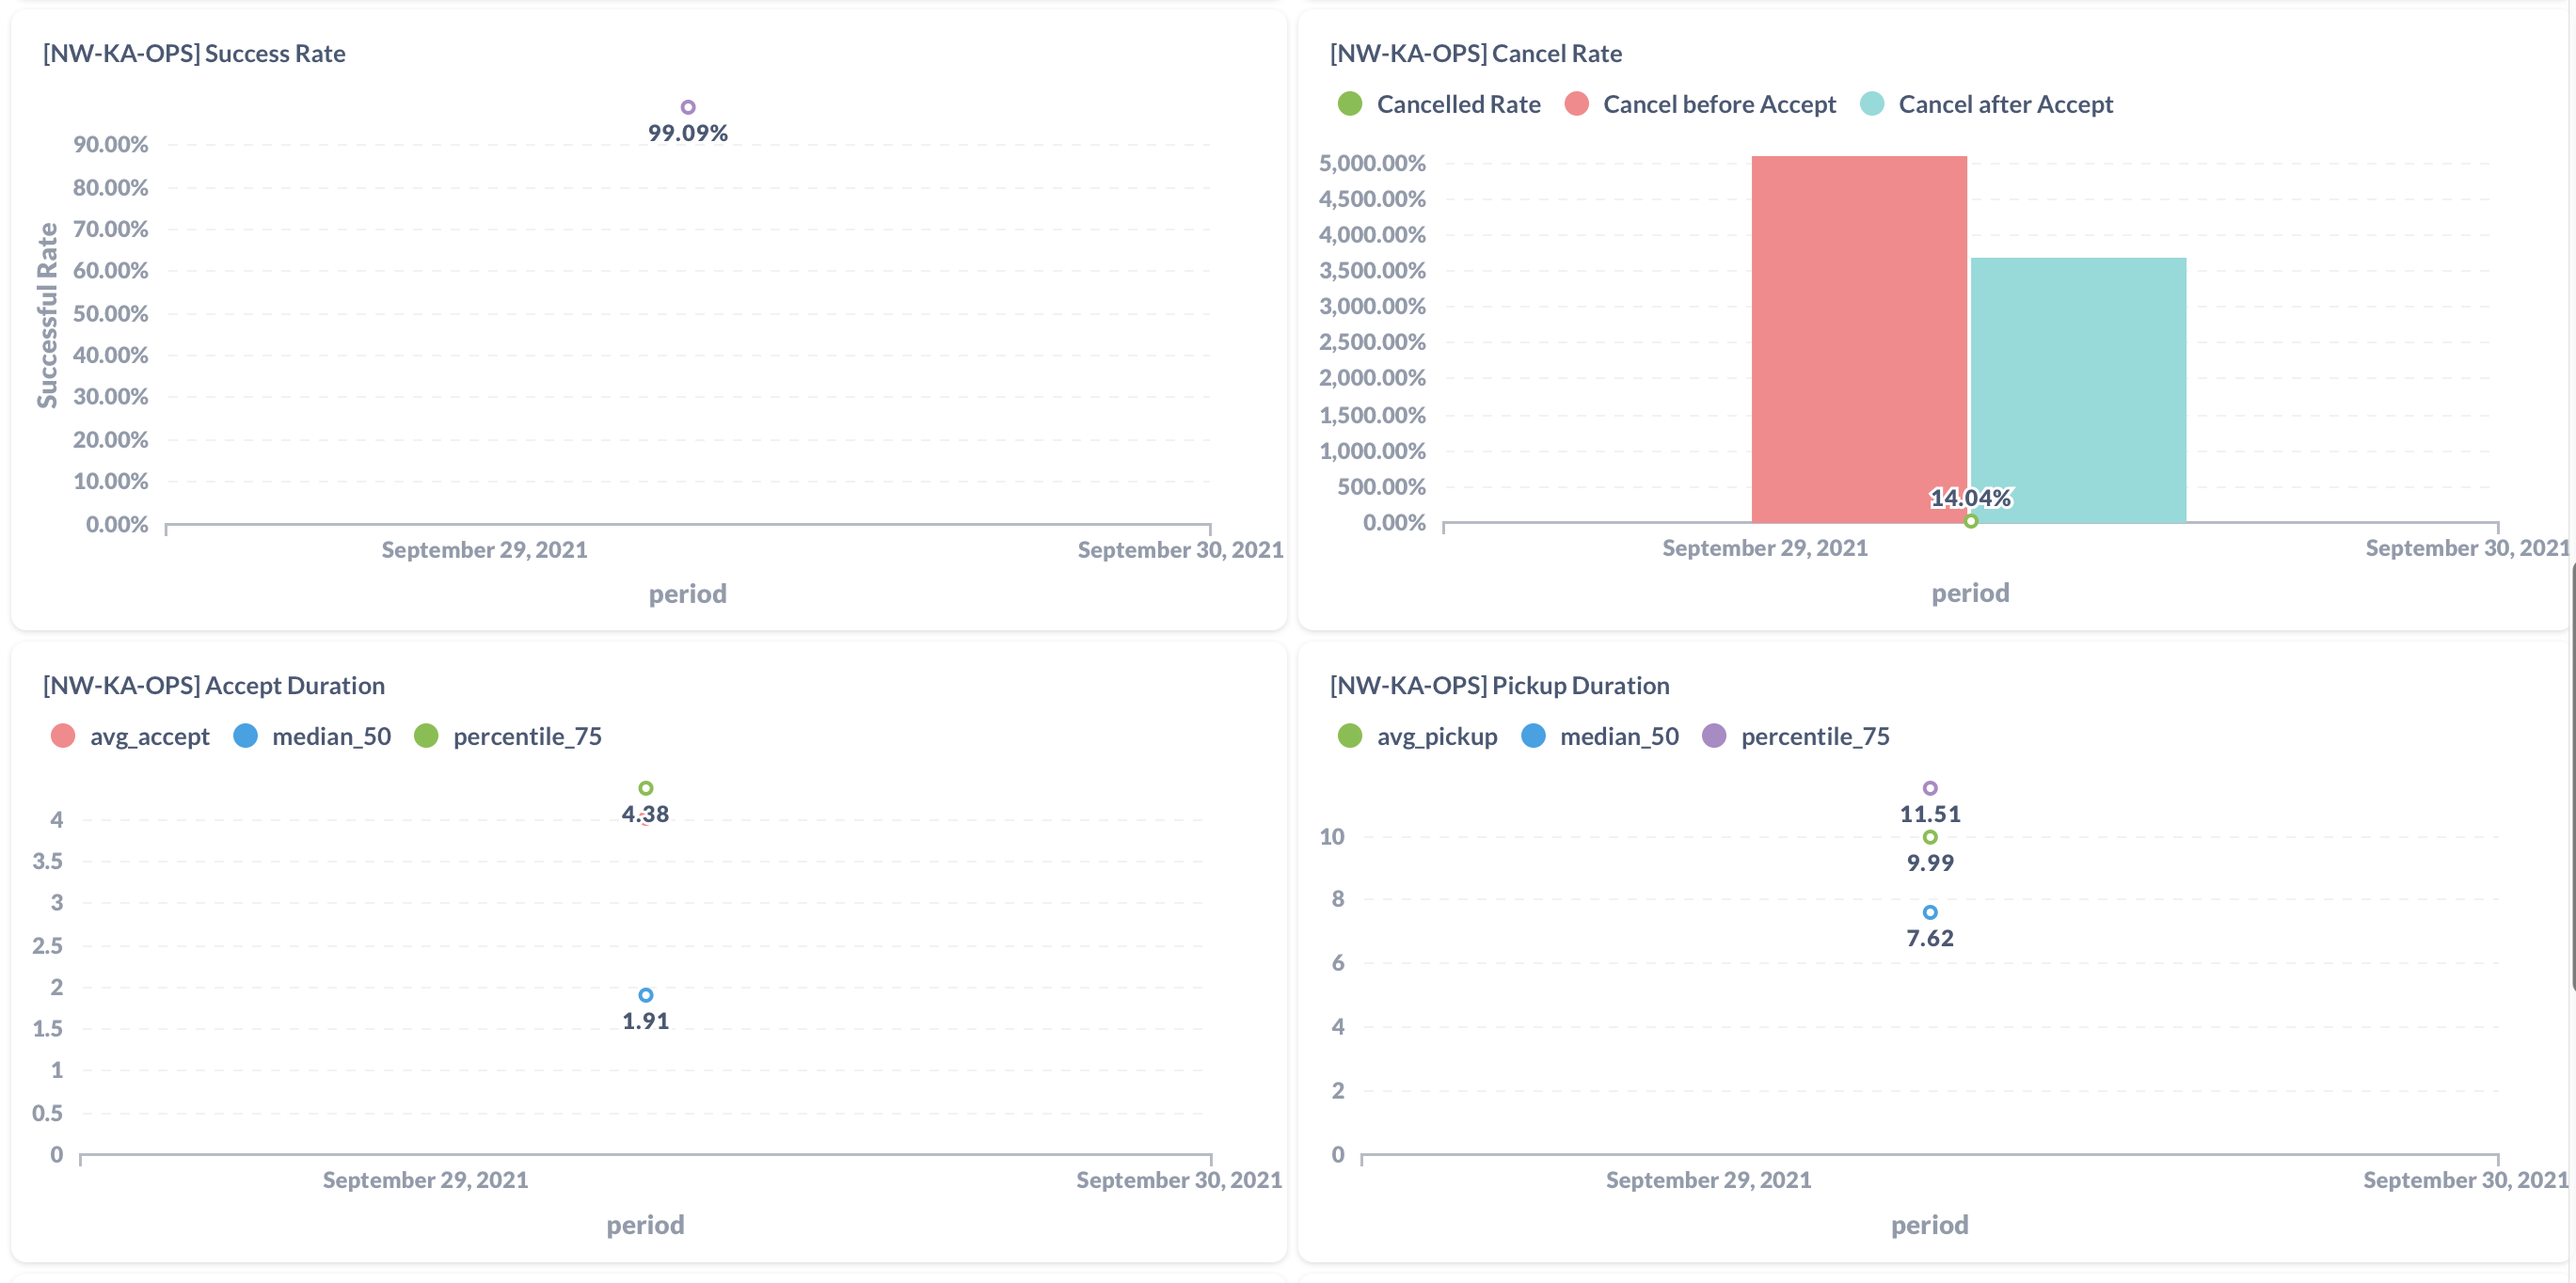Open the Accept Duration card title
The image size is (2576, 1283).
pos(213,686)
